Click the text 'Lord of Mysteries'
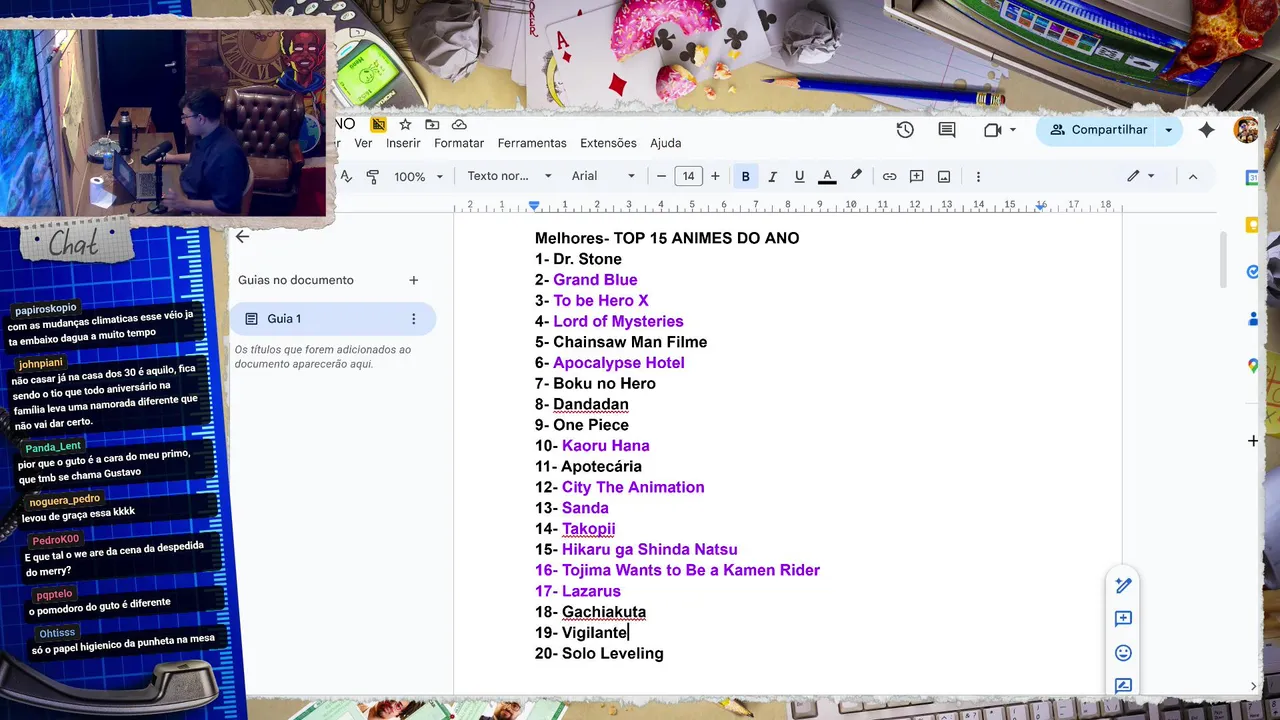This screenshot has height=720, width=1280. click(x=618, y=321)
